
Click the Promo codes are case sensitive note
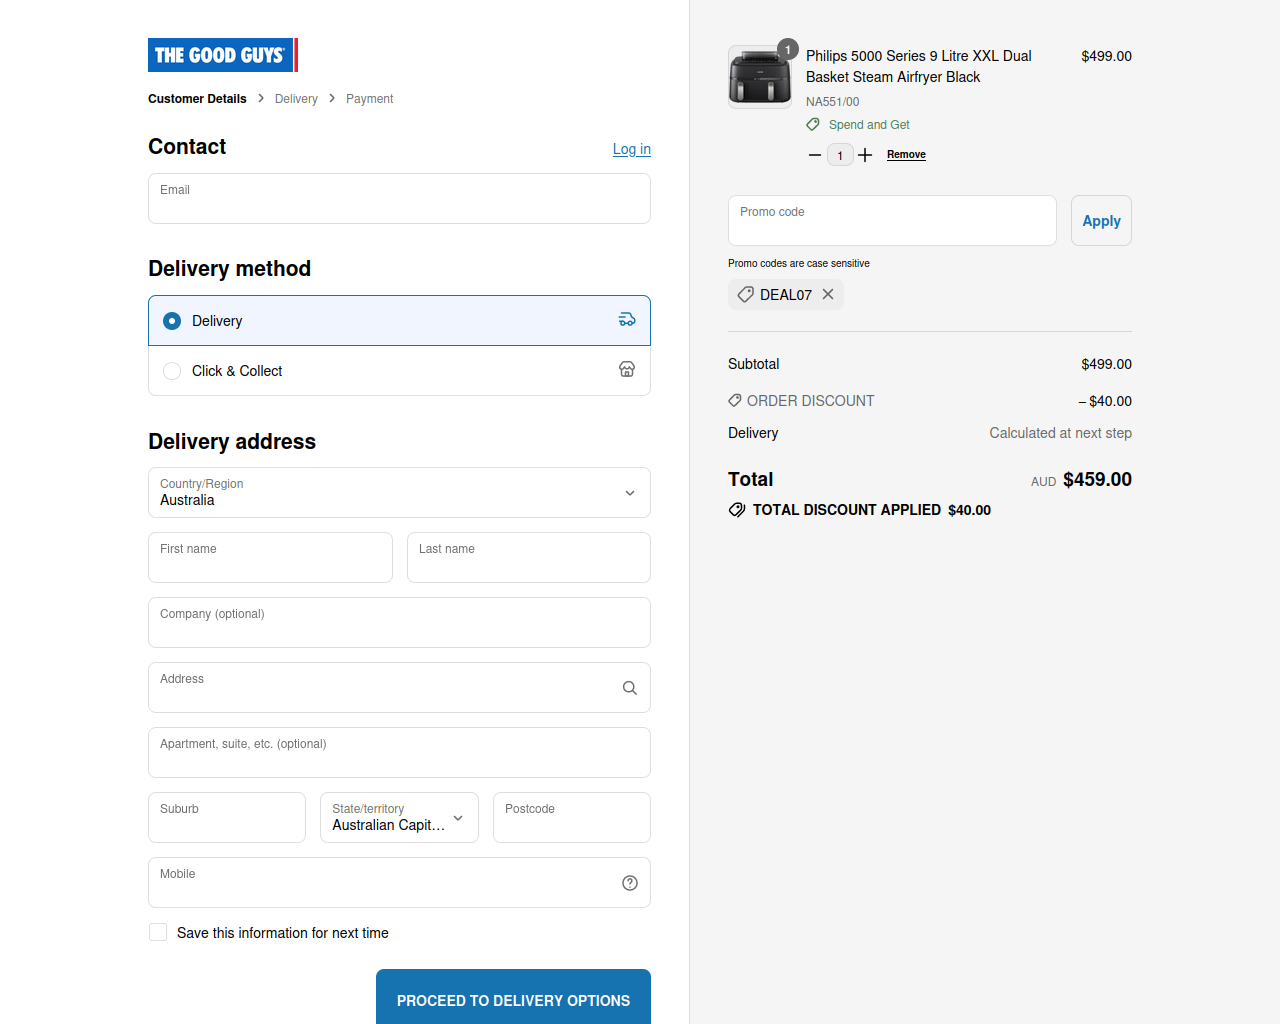point(799,264)
